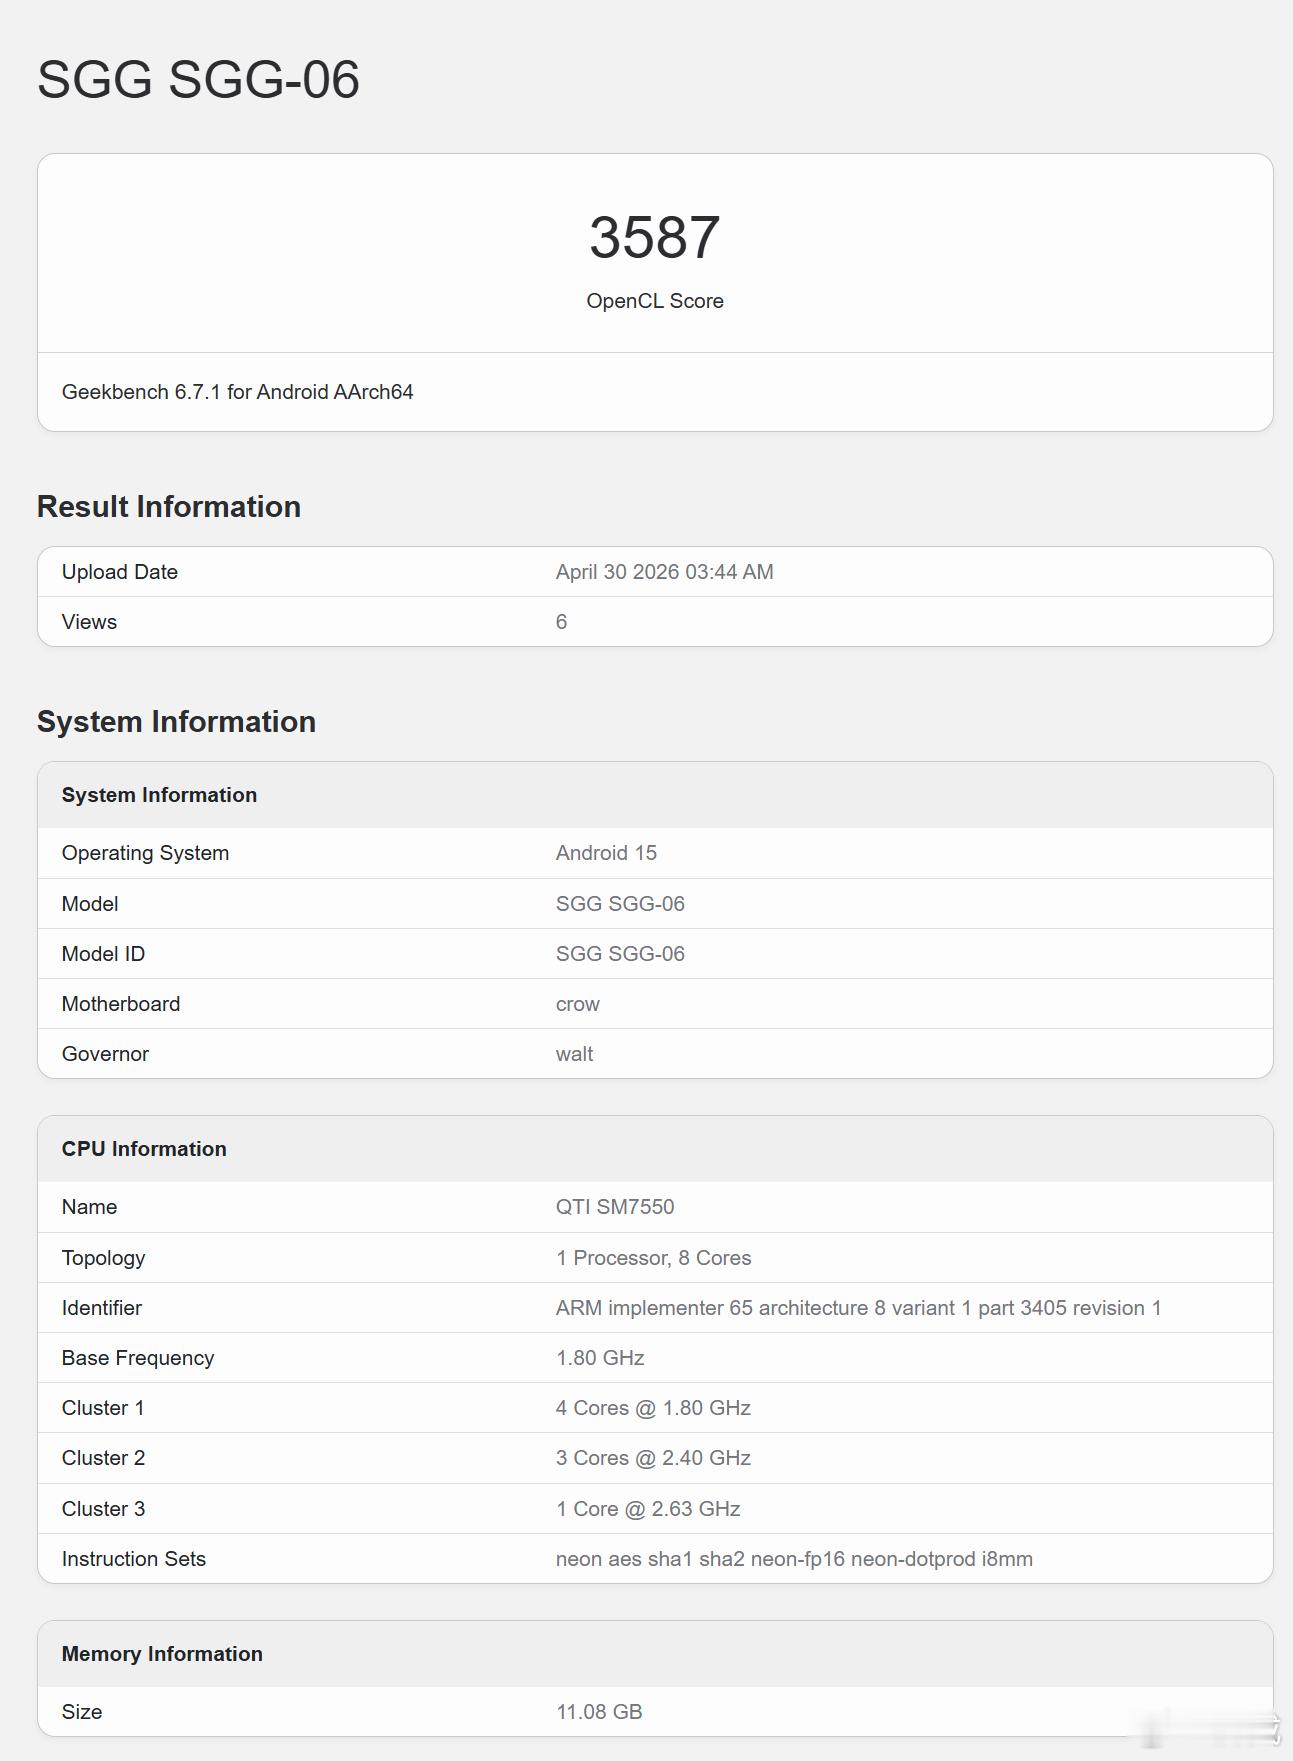Click the Result Information heading

pyautogui.click(x=169, y=507)
